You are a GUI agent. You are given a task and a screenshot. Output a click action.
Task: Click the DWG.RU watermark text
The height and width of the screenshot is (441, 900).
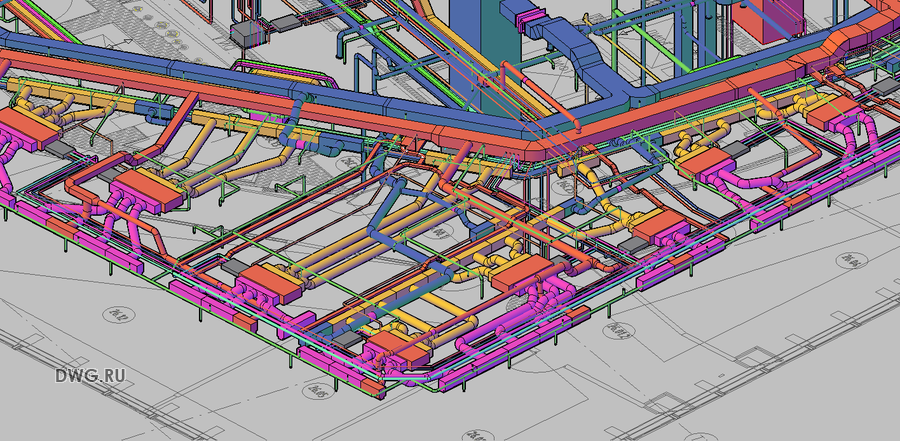(x=90, y=376)
